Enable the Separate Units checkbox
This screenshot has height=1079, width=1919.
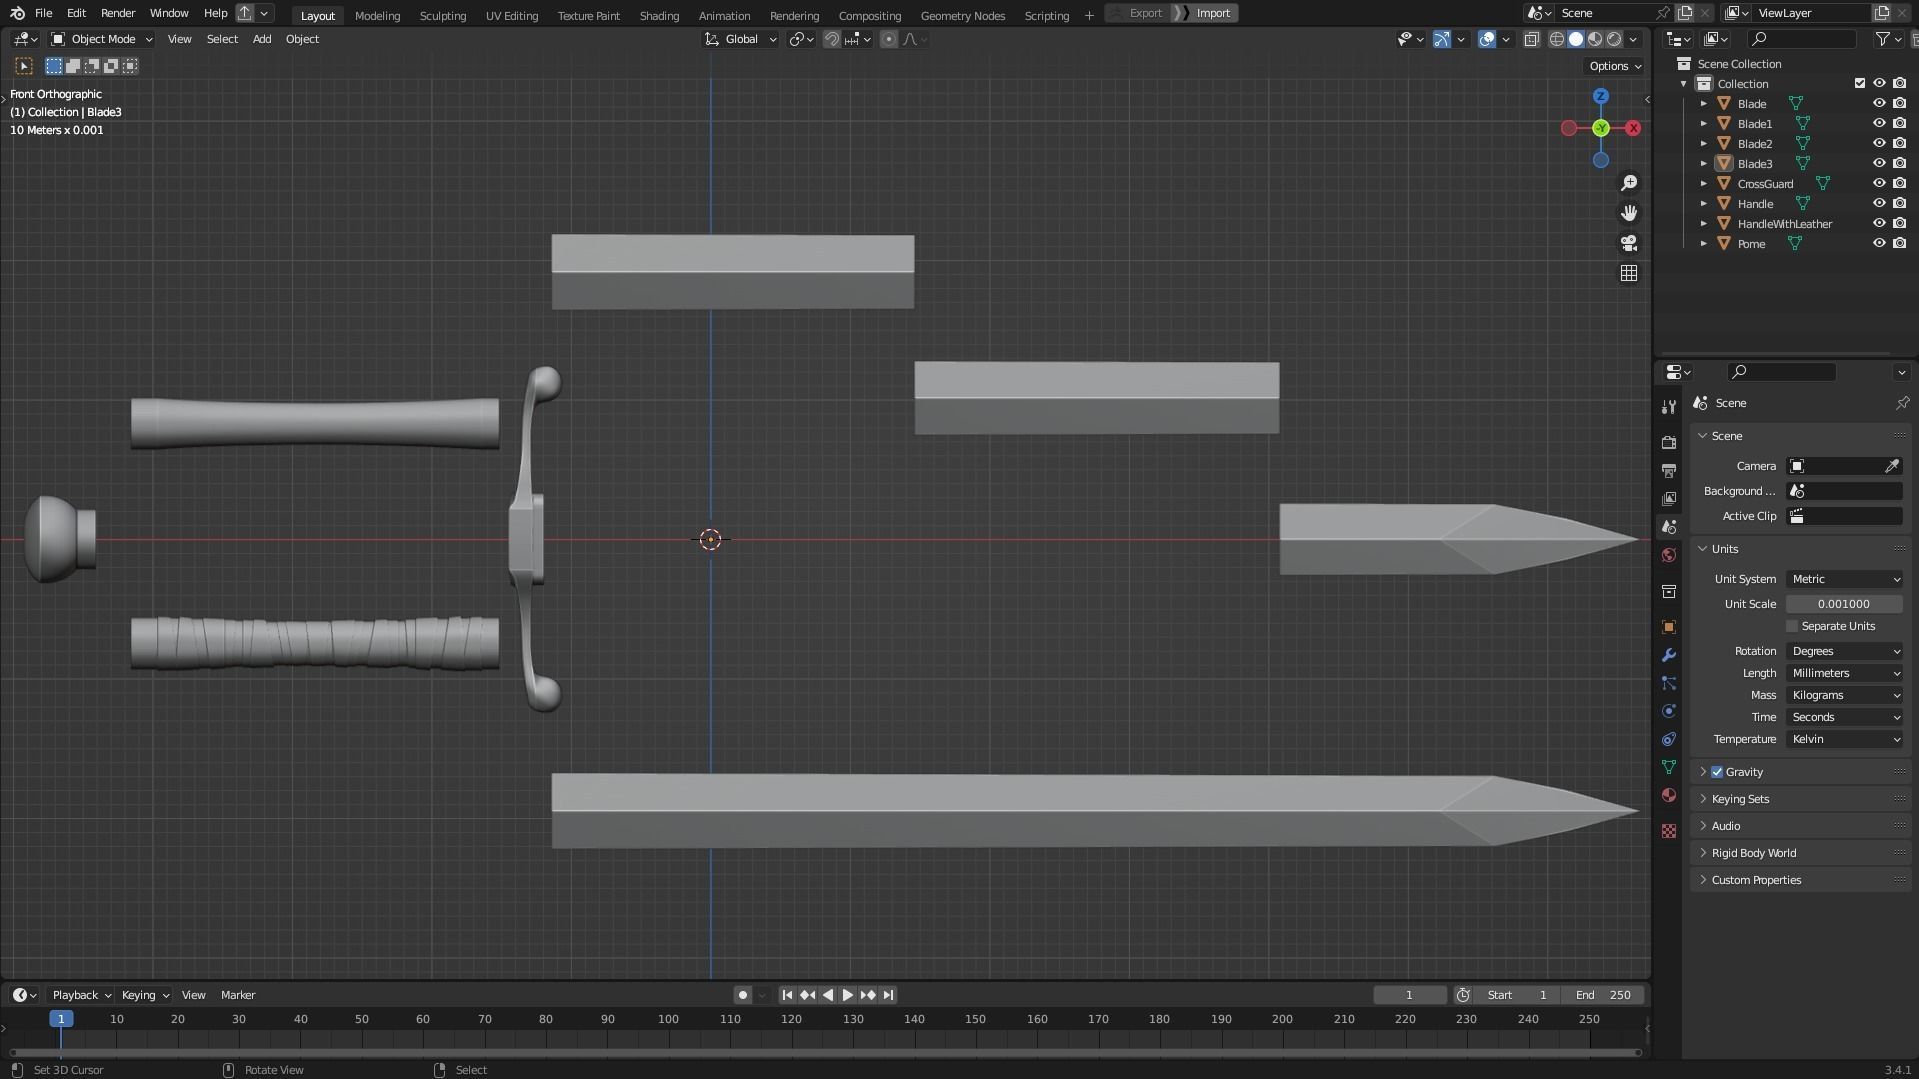(x=1792, y=626)
